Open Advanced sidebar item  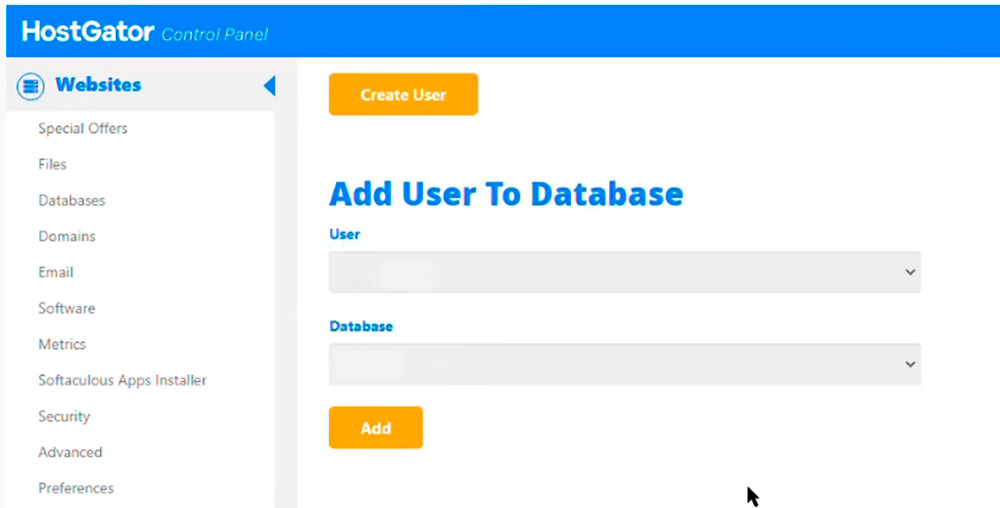coord(70,452)
